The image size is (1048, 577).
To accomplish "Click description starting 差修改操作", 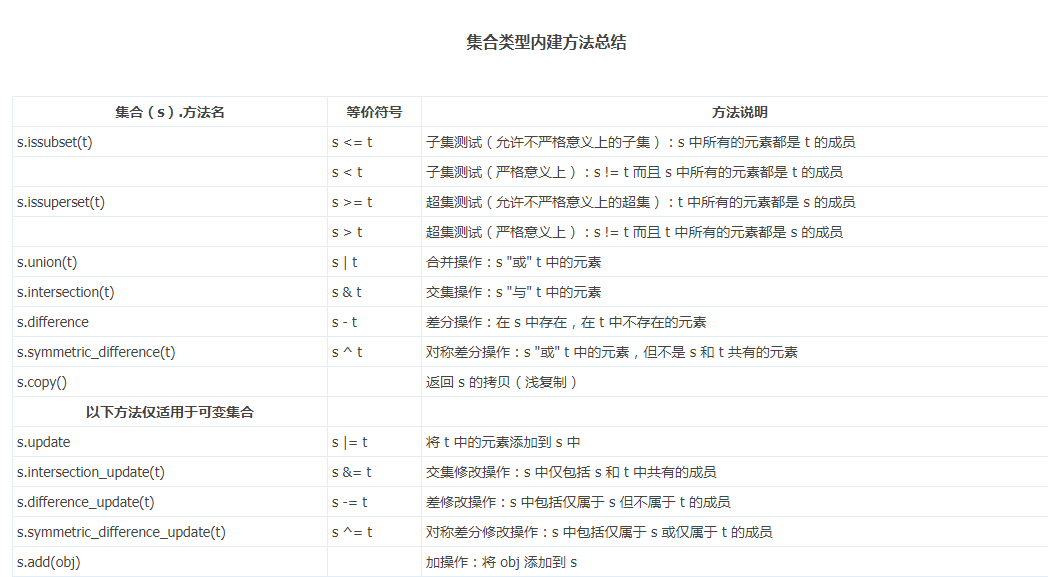I will point(578,502).
